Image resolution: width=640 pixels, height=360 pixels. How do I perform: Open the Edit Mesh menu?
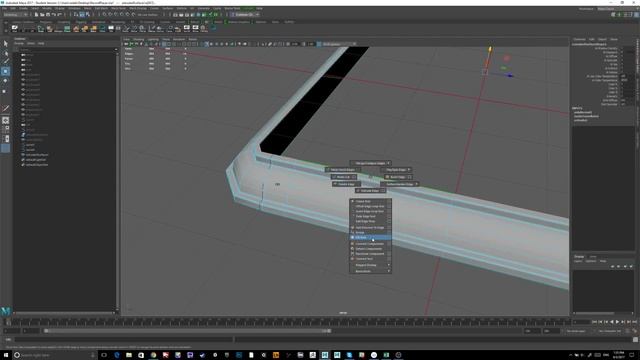tap(101, 9)
